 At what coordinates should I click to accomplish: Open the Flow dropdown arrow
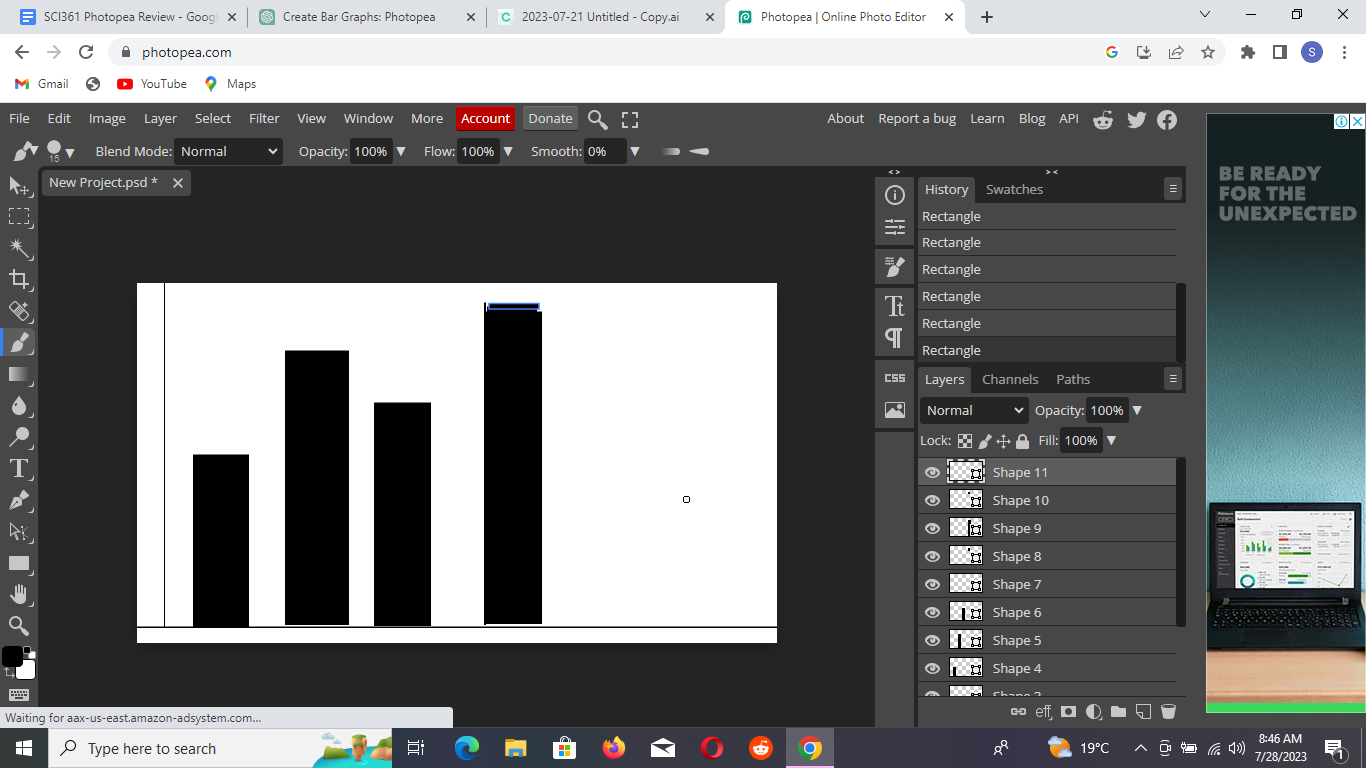point(508,151)
